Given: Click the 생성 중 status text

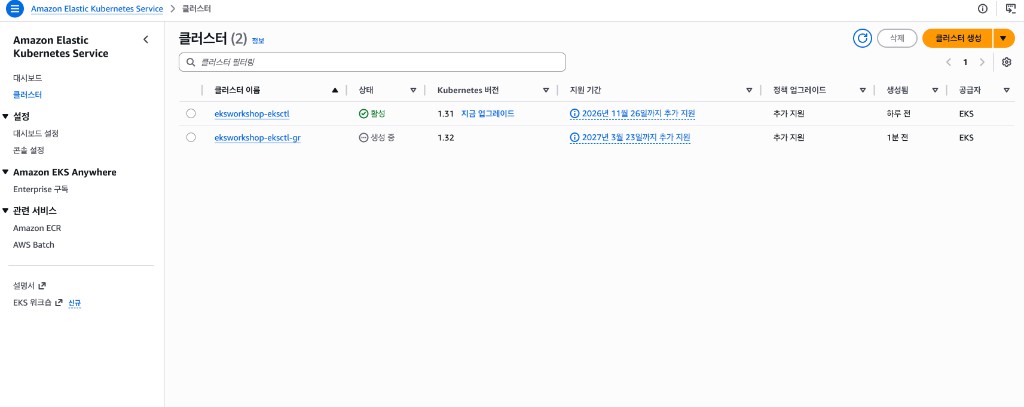Looking at the screenshot, I should (383, 138).
